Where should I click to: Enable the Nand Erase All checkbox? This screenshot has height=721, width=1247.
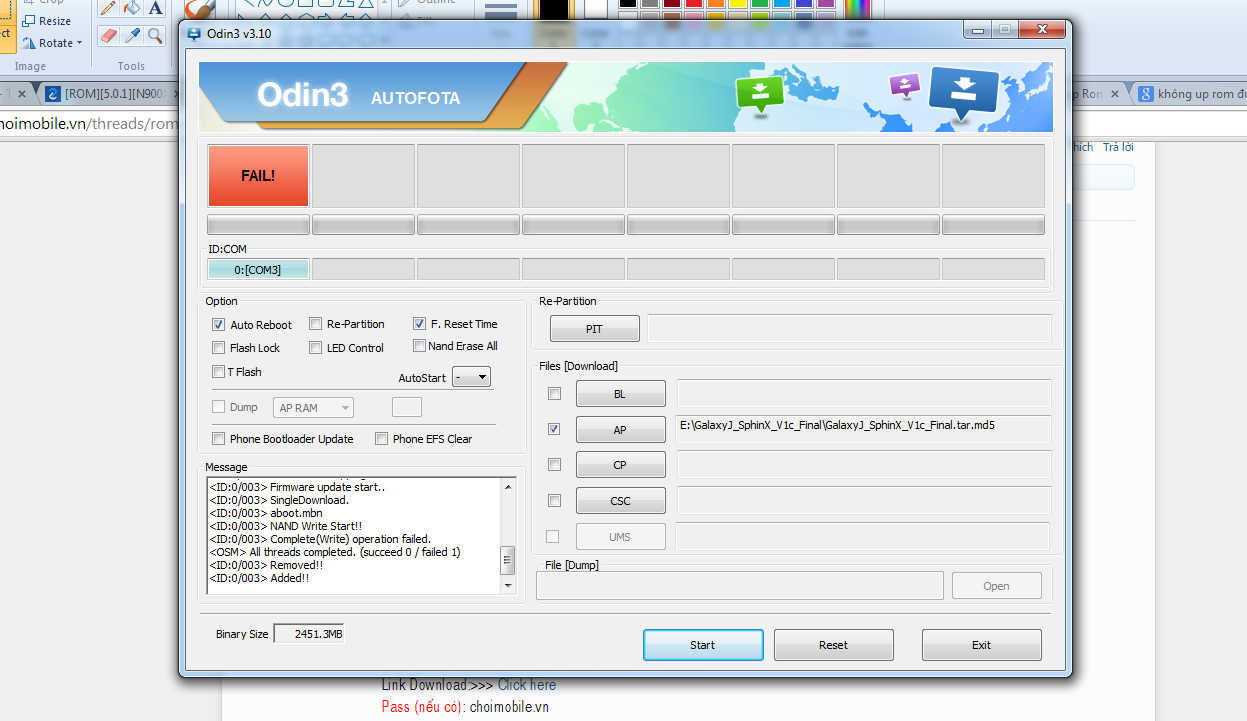pyautogui.click(x=419, y=346)
